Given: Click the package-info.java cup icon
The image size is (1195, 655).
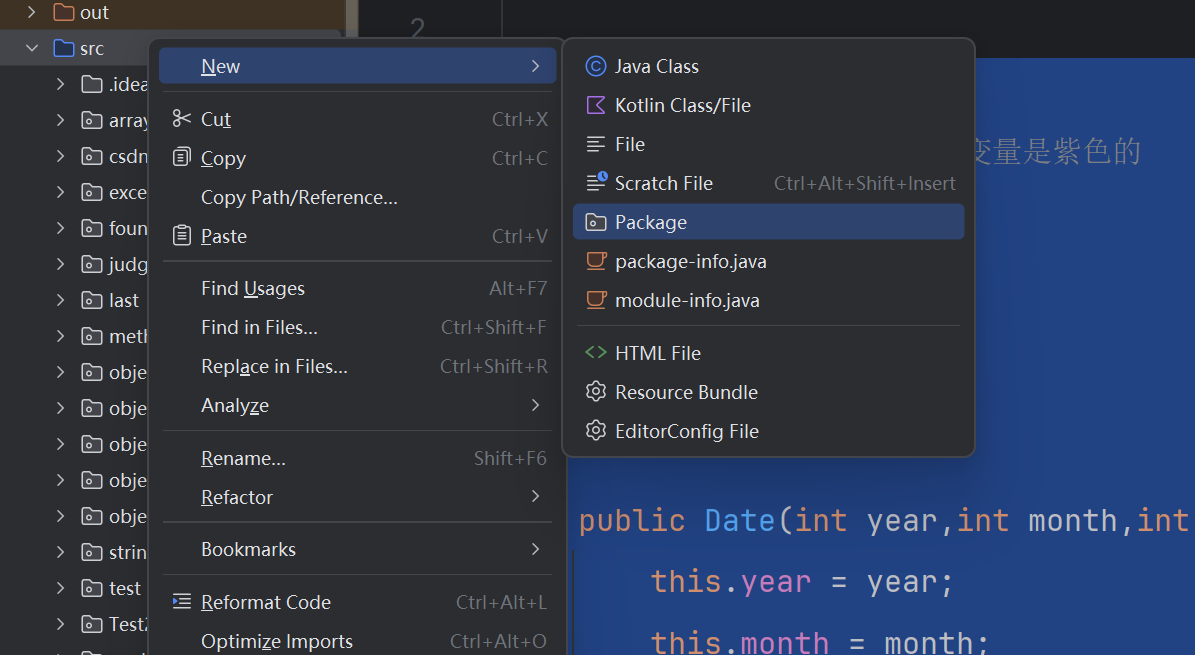Looking at the screenshot, I should [596, 261].
